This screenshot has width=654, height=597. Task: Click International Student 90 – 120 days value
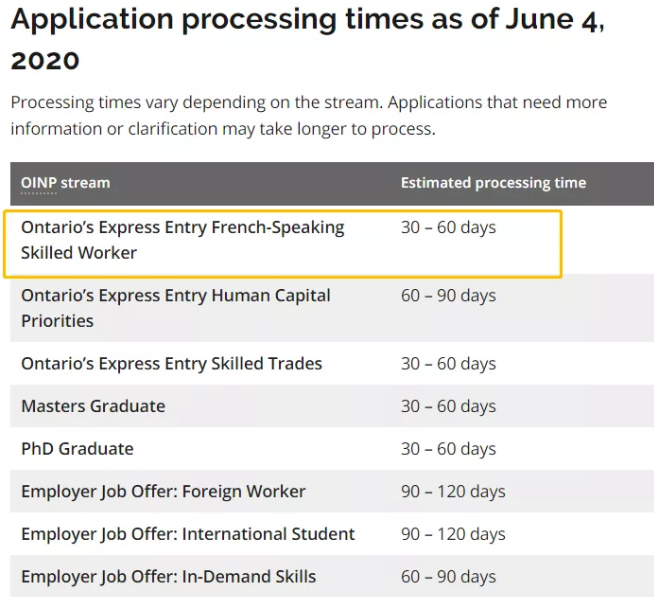(453, 534)
